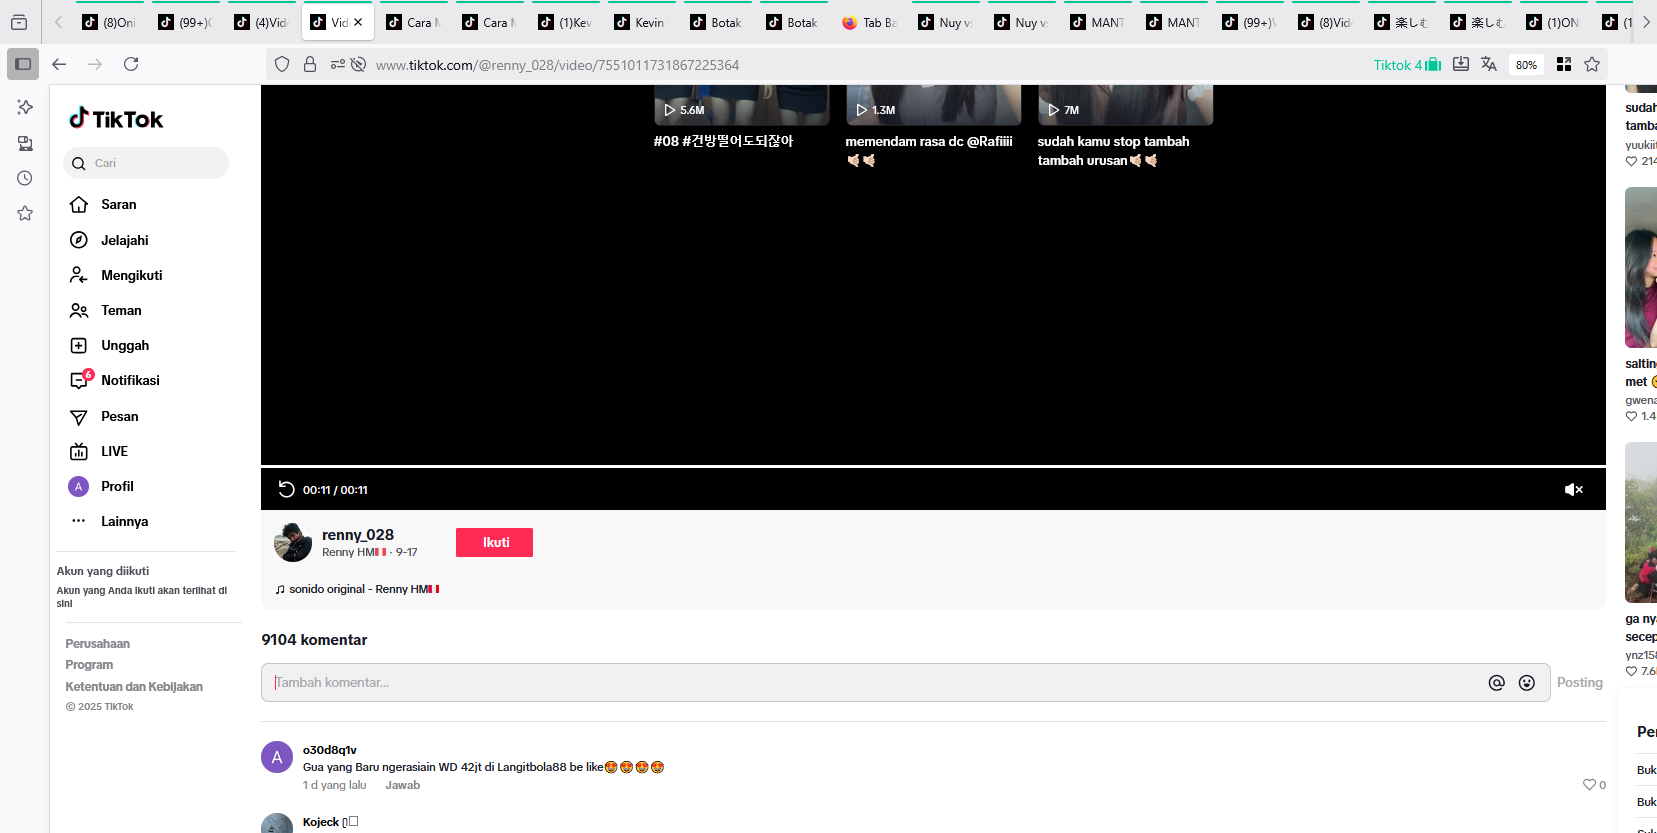This screenshot has height=833, width=1657.
Task: Switch to the (1)Kev tab
Action: tap(564, 22)
